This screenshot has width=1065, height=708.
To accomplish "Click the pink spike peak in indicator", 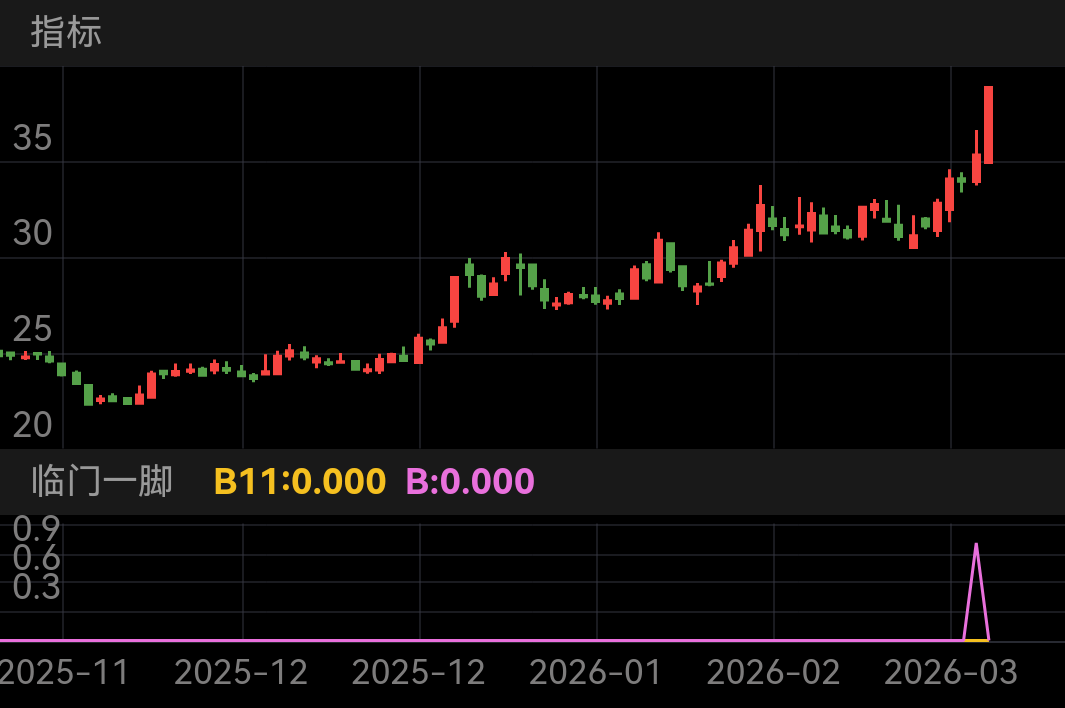I will (x=976, y=546).
